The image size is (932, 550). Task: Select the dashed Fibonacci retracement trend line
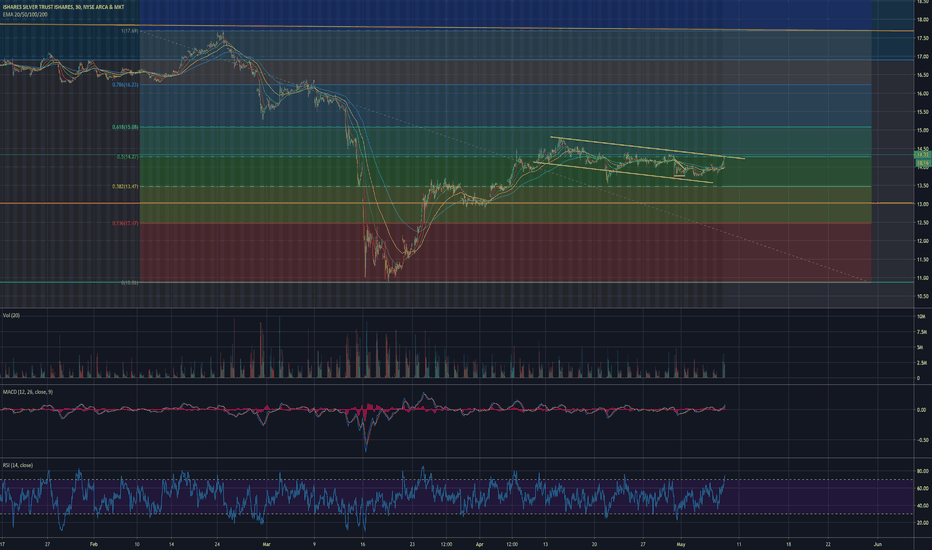pos(505,156)
